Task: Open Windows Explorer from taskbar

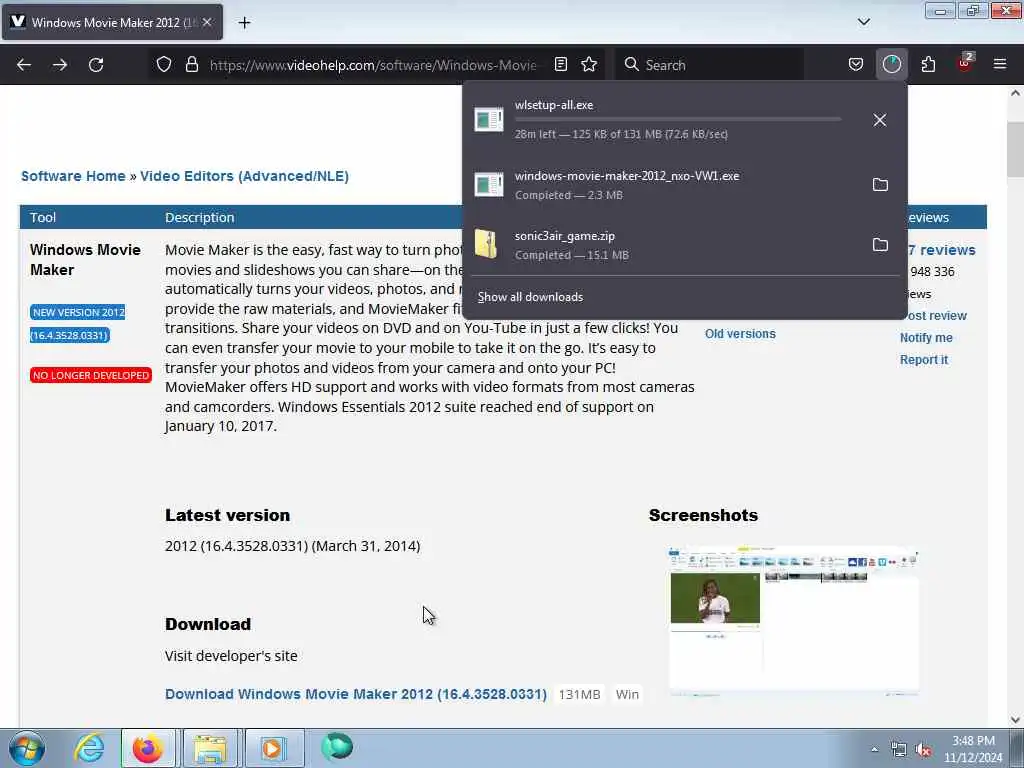Action: (x=210, y=748)
